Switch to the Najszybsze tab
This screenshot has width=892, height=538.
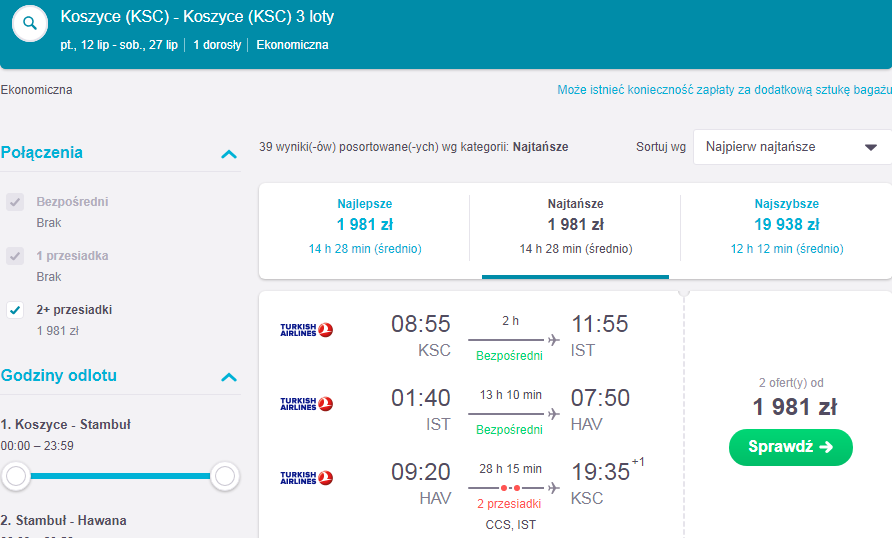[x=787, y=226]
